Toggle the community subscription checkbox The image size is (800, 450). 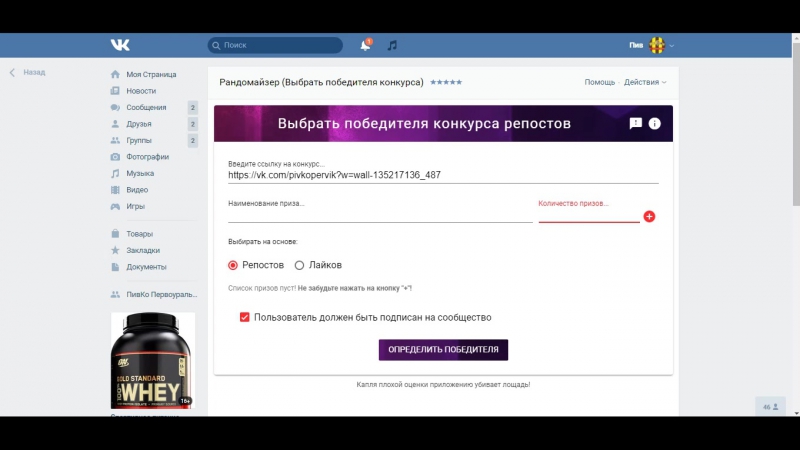pyautogui.click(x=244, y=317)
